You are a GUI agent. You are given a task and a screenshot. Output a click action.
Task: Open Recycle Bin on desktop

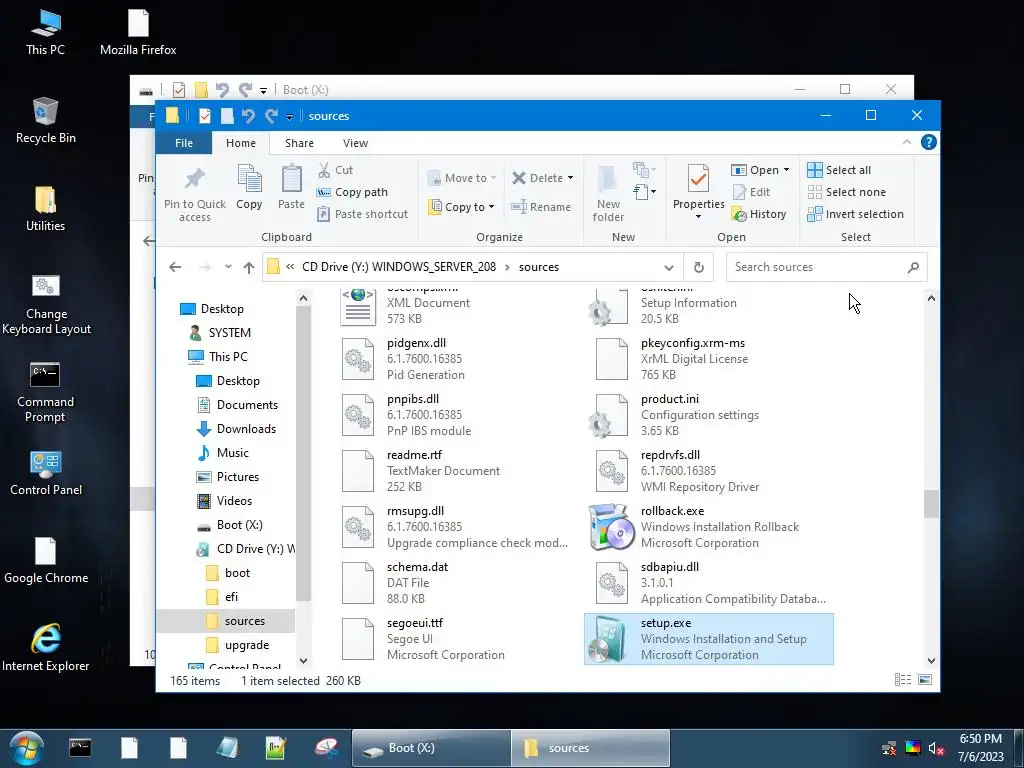(46, 120)
